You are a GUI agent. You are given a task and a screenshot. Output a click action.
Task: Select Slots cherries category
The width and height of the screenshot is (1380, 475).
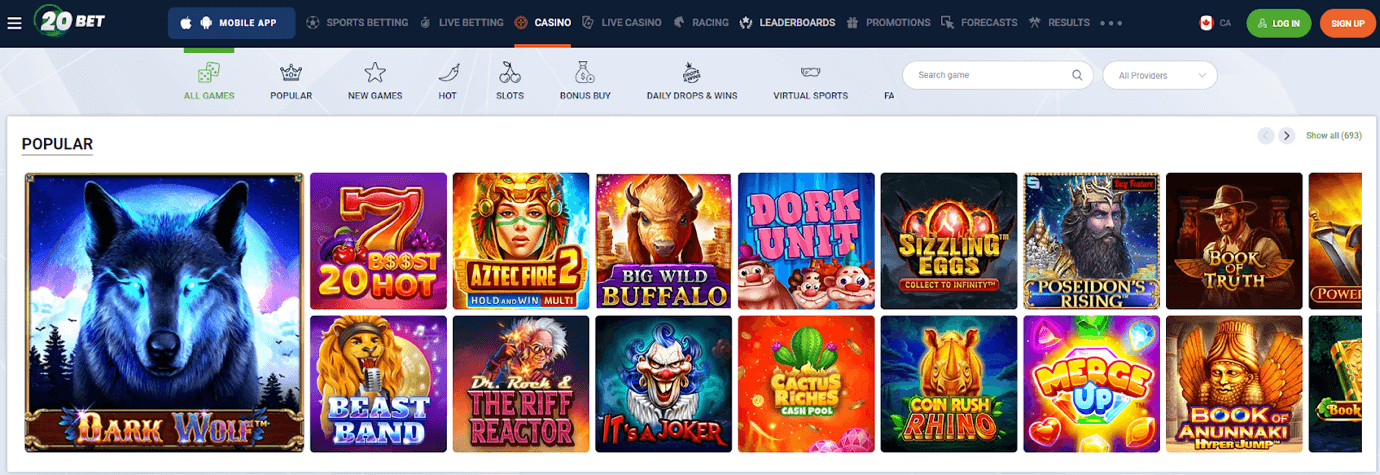click(x=510, y=81)
